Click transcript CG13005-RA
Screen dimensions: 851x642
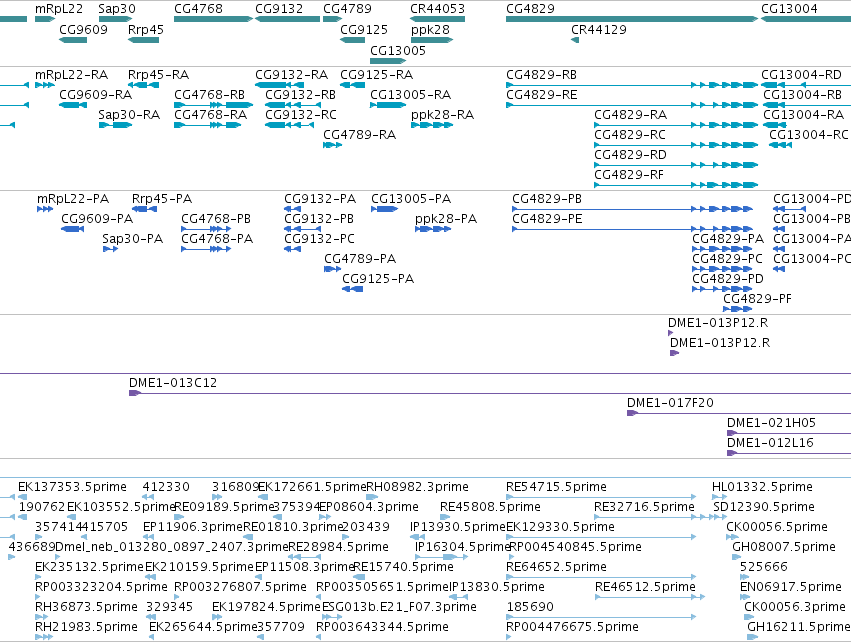410,95
